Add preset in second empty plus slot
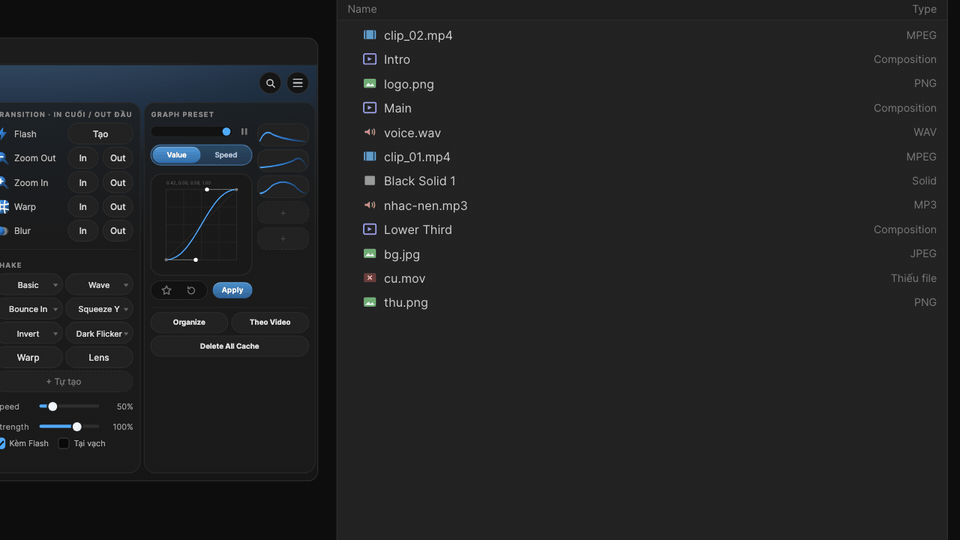The width and height of the screenshot is (960, 540). coord(283,239)
